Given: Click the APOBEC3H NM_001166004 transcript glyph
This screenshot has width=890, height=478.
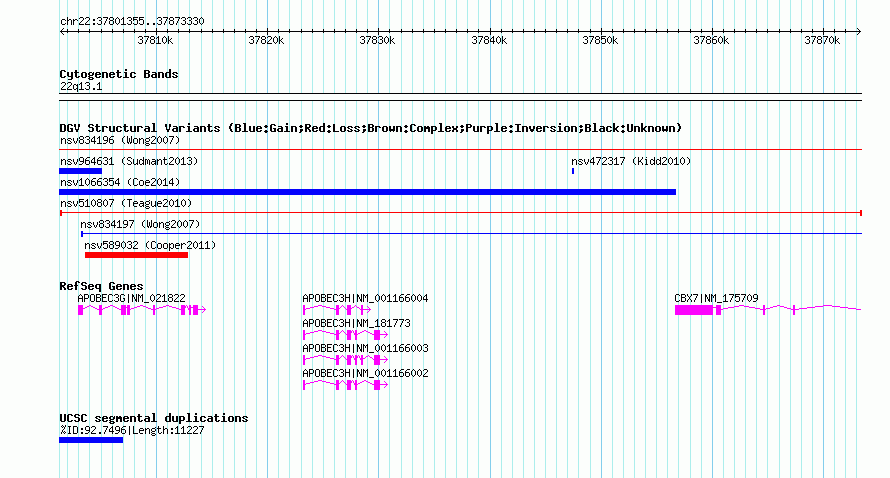Looking at the screenshot, I should (337, 309).
